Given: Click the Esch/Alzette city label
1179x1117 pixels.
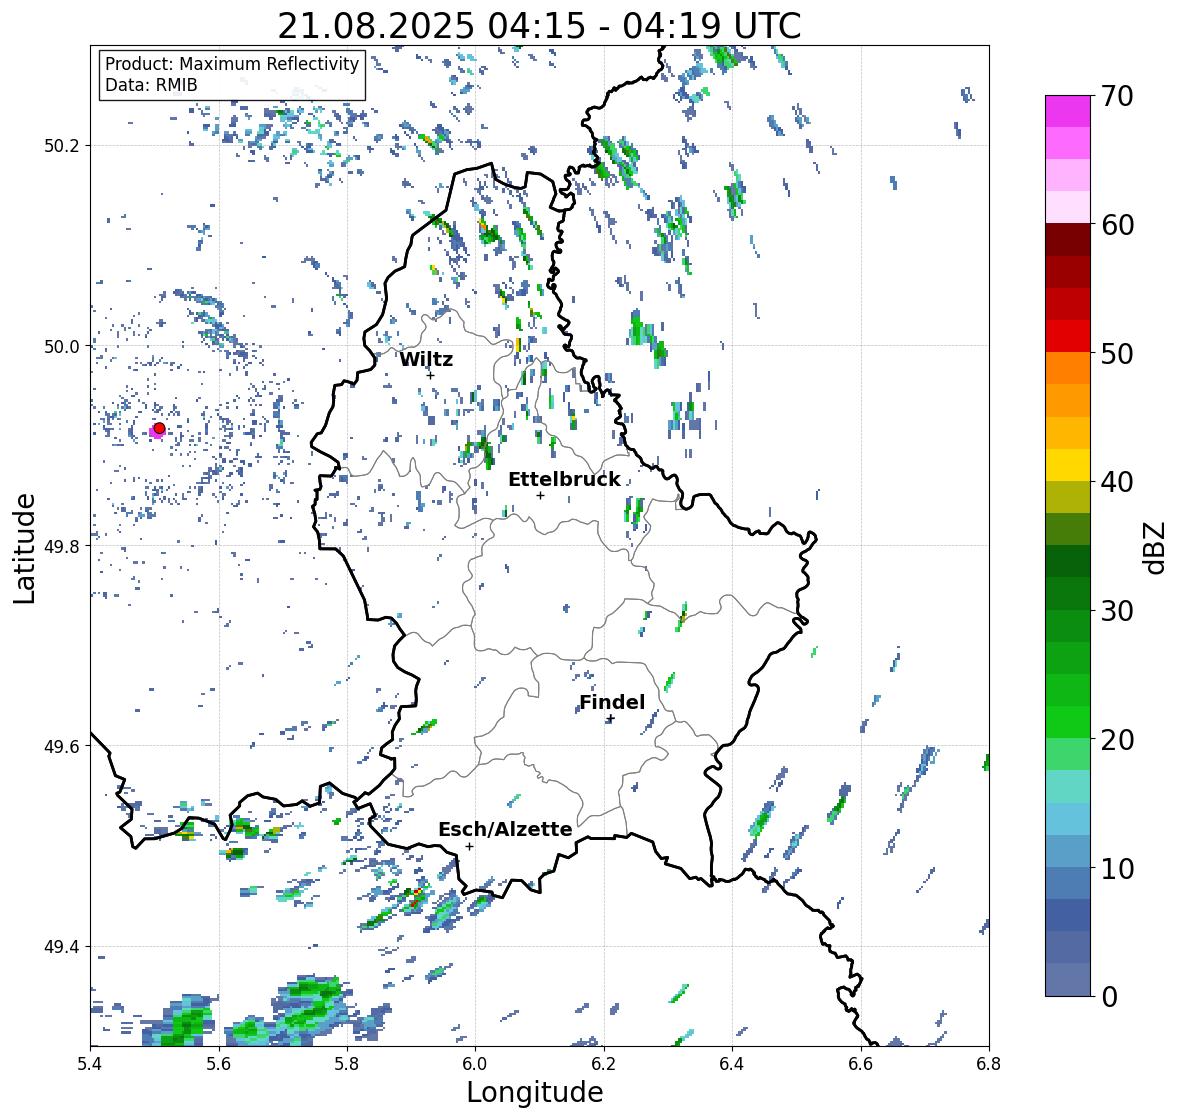Looking at the screenshot, I should (x=505, y=829).
